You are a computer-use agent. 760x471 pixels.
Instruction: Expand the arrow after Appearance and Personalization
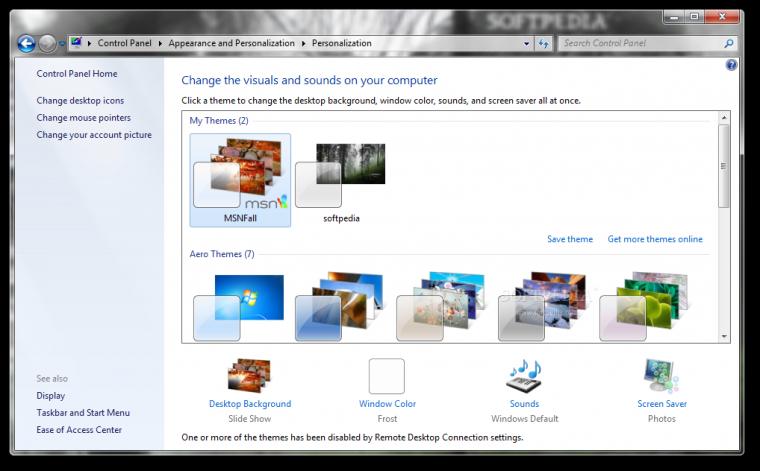(x=303, y=44)
